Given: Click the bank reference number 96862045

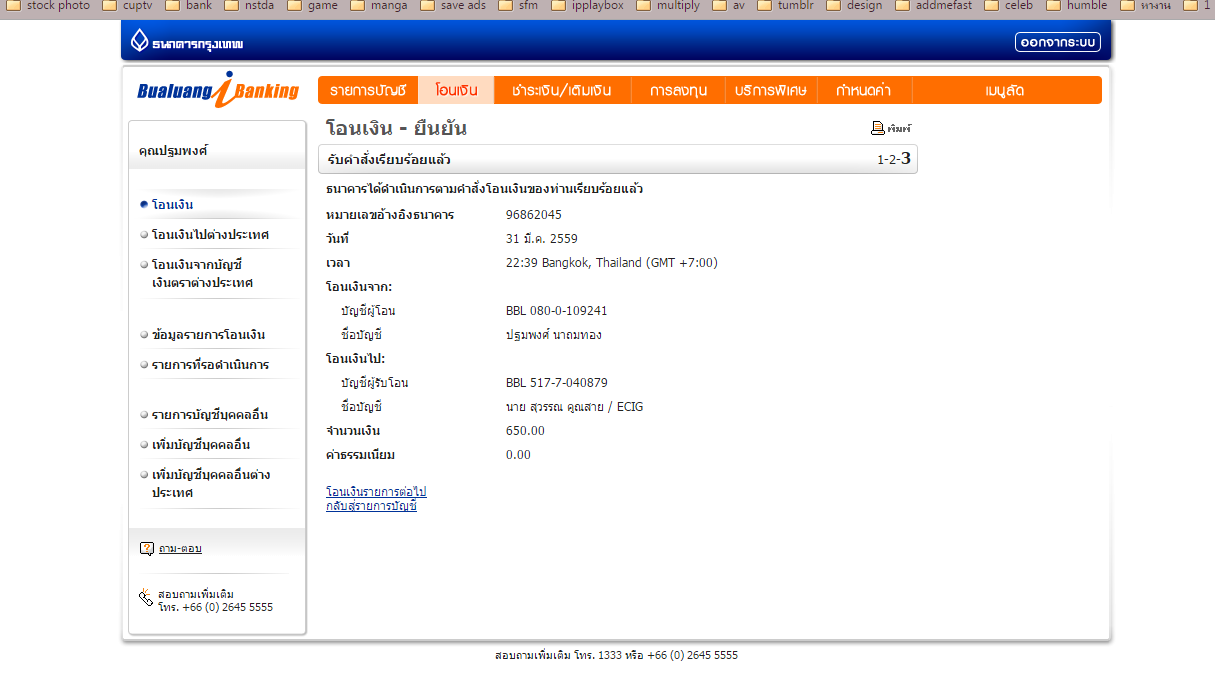Looking at the screenshot, I should pyautogui.click(x=534, y=215).
